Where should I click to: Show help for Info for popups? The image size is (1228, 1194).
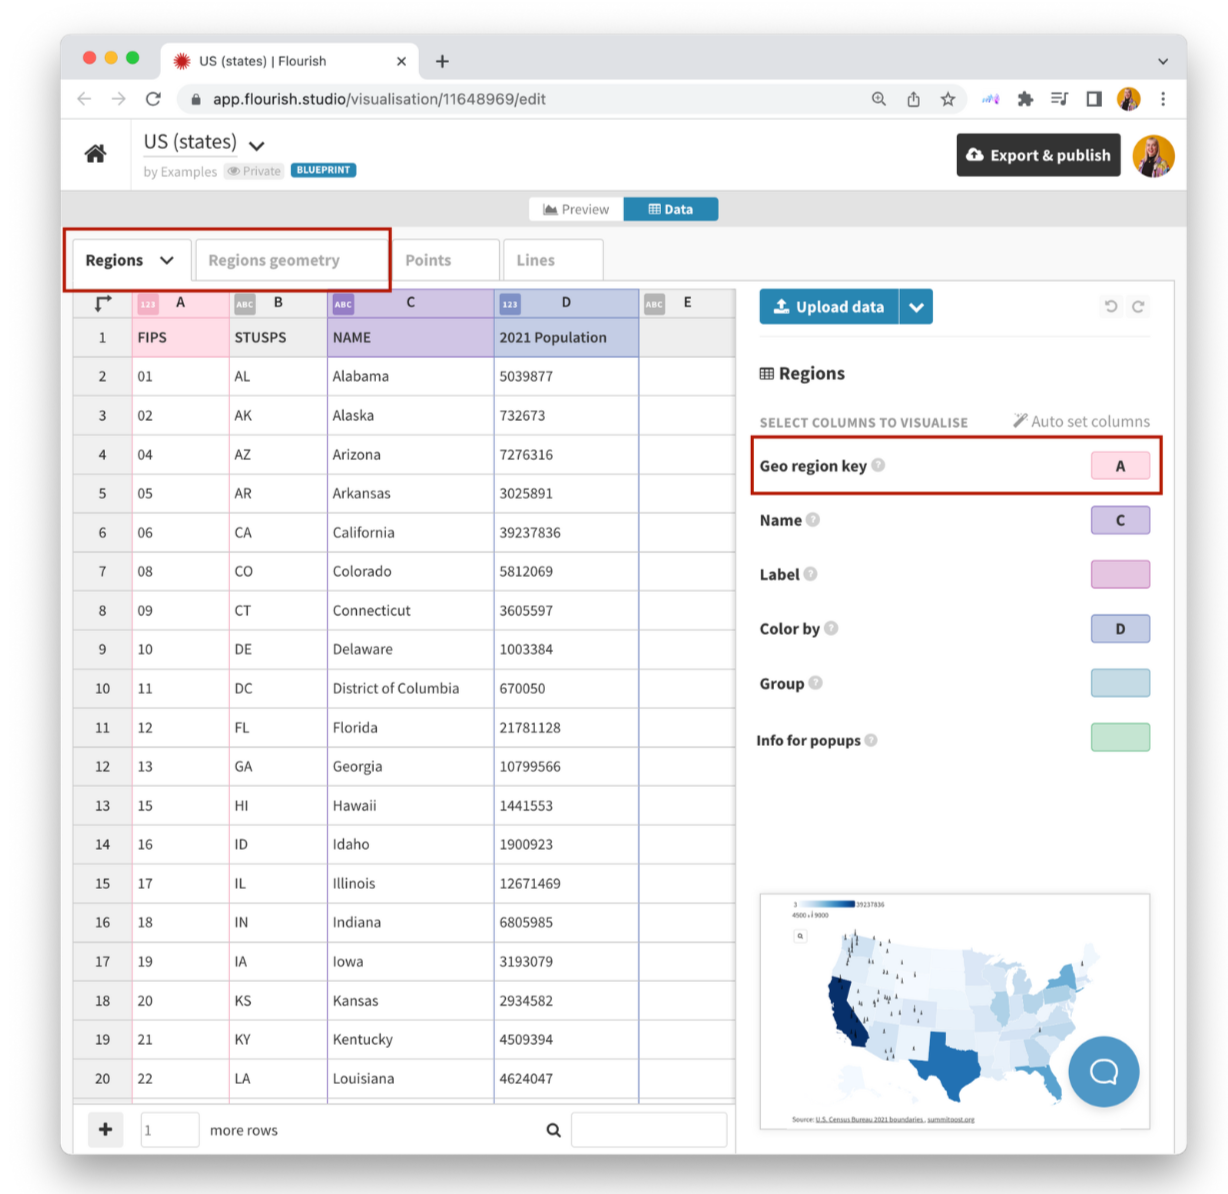pyautogui.click(x=871, y=740)
